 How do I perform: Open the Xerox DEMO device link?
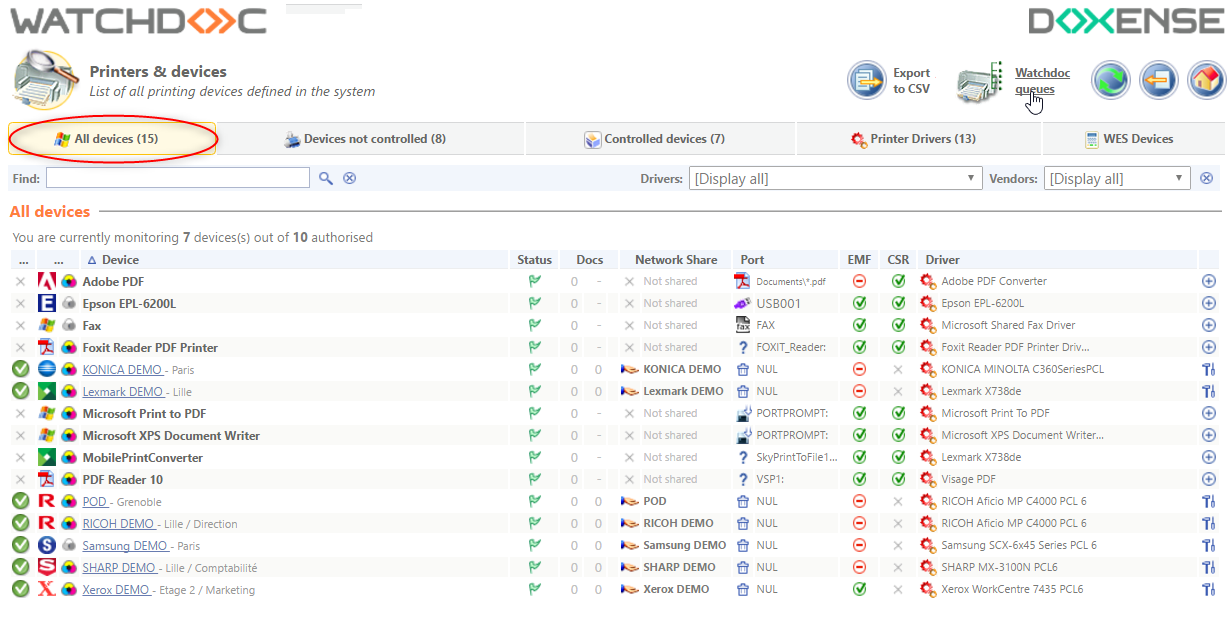[116, 590]
